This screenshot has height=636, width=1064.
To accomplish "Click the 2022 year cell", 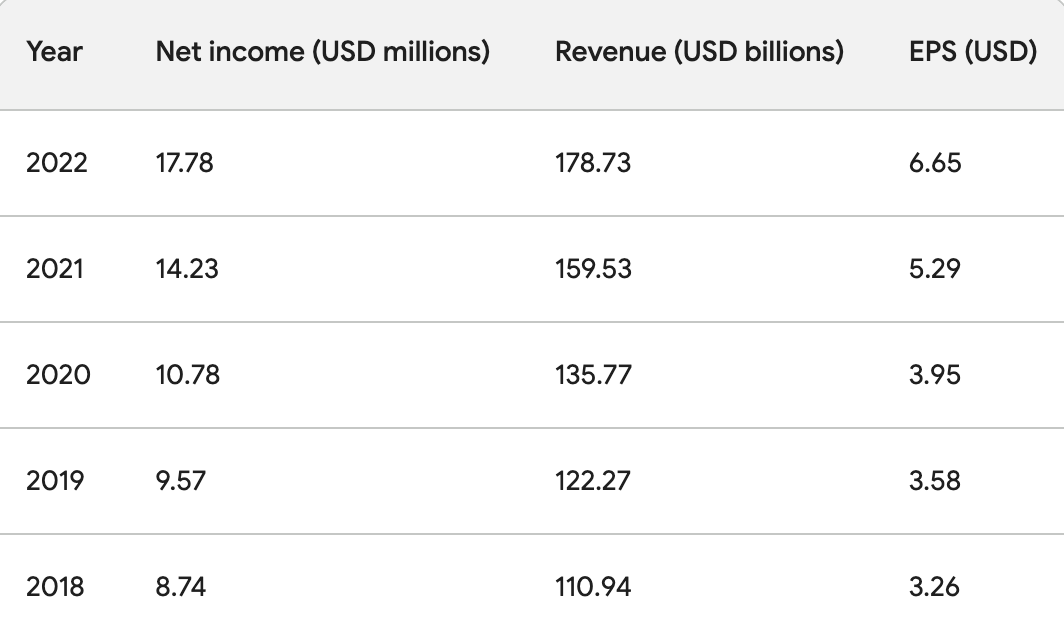I will pyautogui.click(x=57, y=163).
